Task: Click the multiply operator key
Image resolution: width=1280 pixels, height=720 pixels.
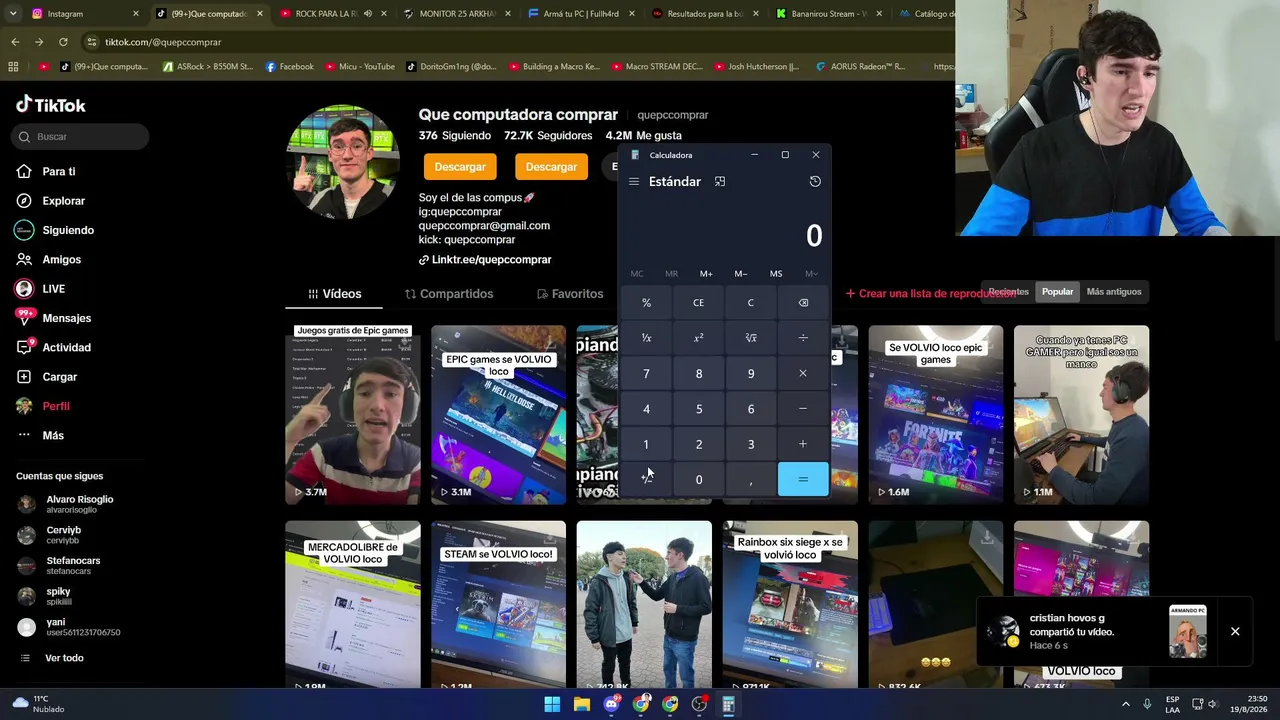Action: tap(803, 374)
